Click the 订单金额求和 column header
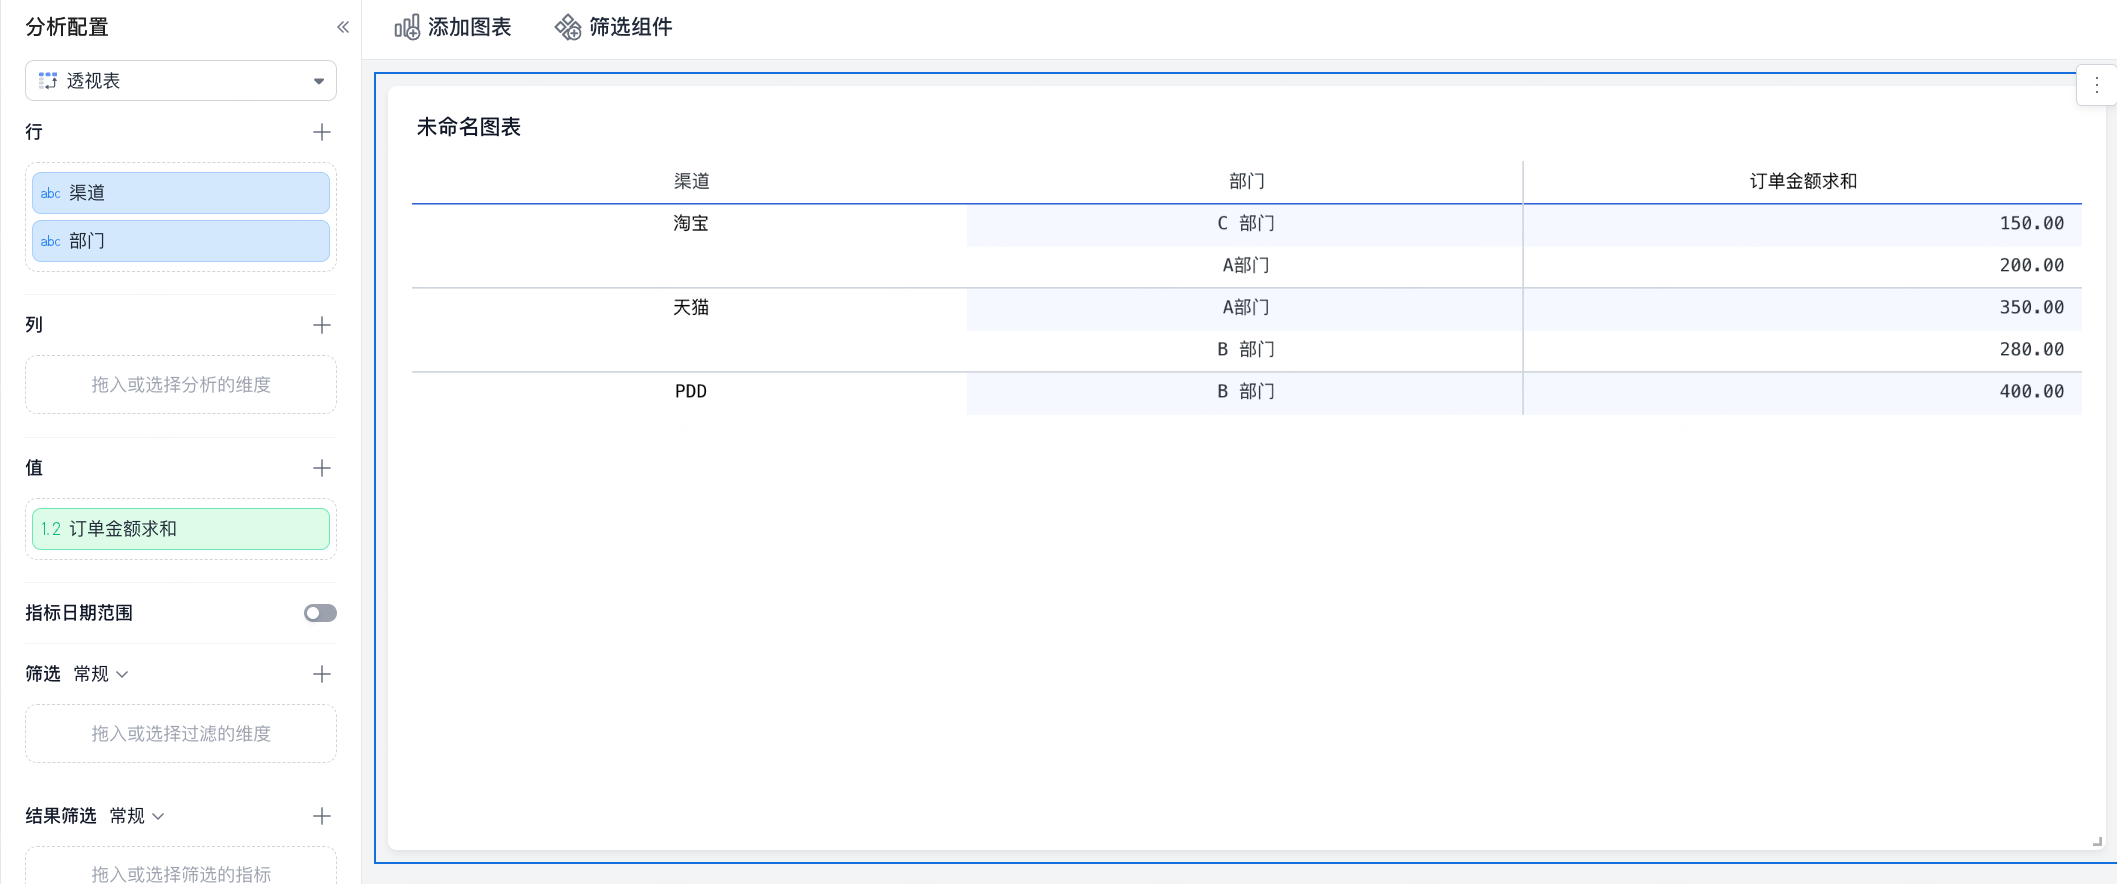 tap(1802, 181)
